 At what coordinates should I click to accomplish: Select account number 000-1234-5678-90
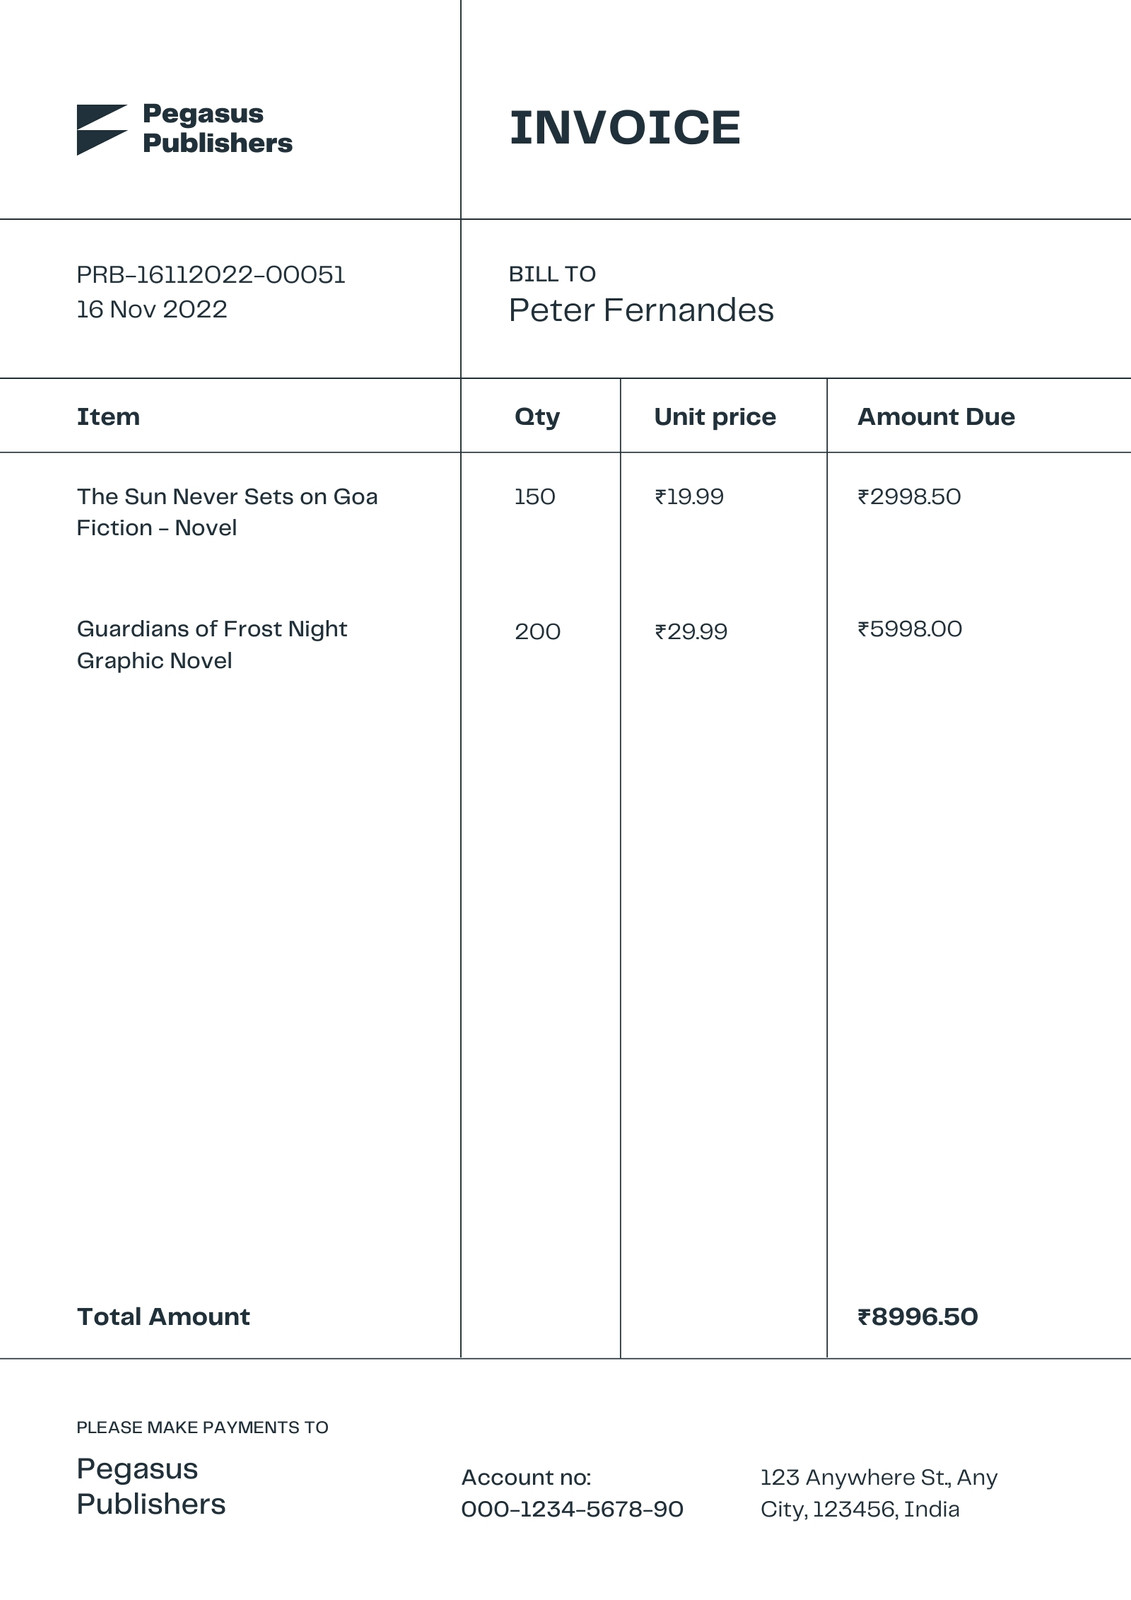[572, 1509]
